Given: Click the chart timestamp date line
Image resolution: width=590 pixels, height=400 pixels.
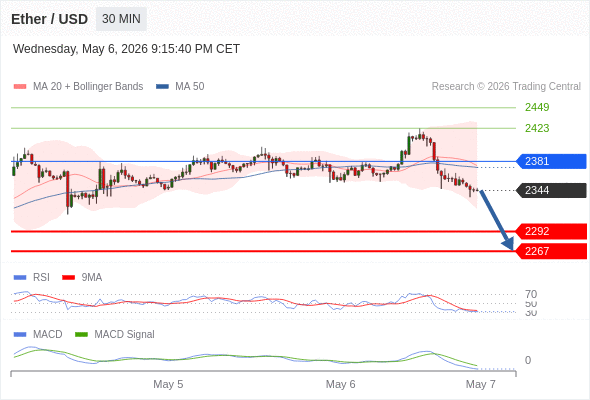Looking at the screenshot, I should (126, 49).
